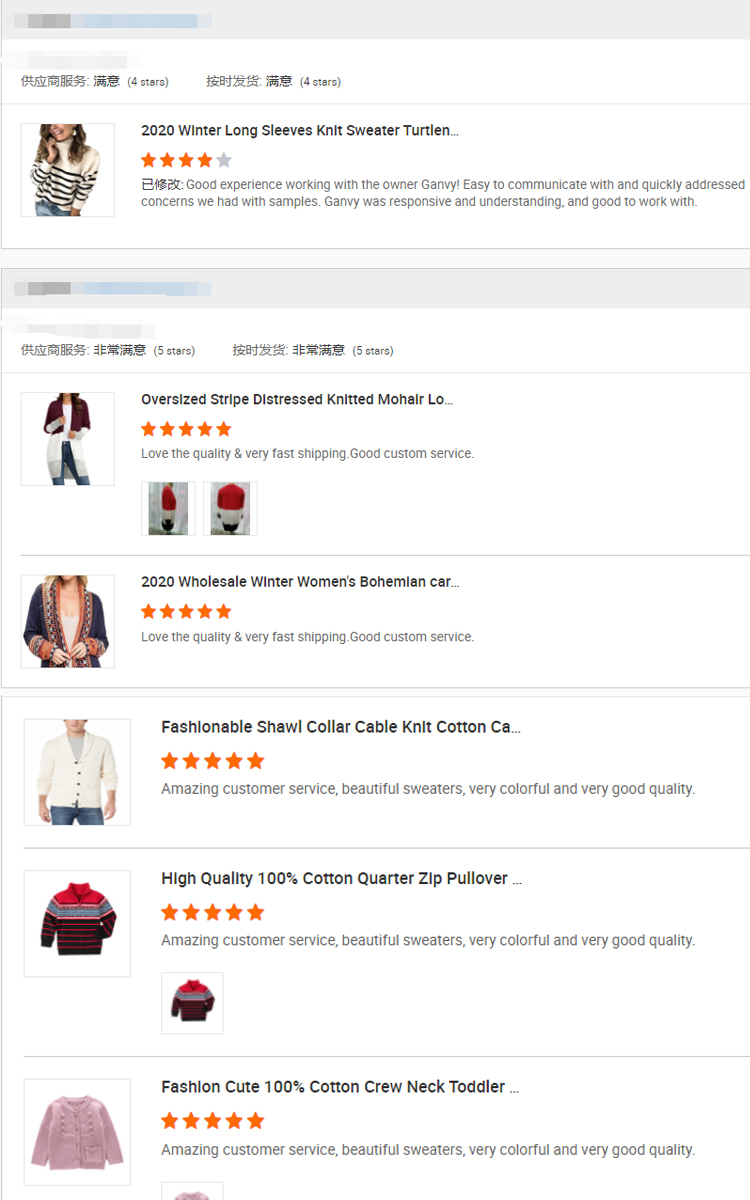Image resolution: width=750 pixels, height=1200 pixels.
Task: Click the 2020 Winter Long Sleeves Knit Sweater title
Action: coord(300,131)
